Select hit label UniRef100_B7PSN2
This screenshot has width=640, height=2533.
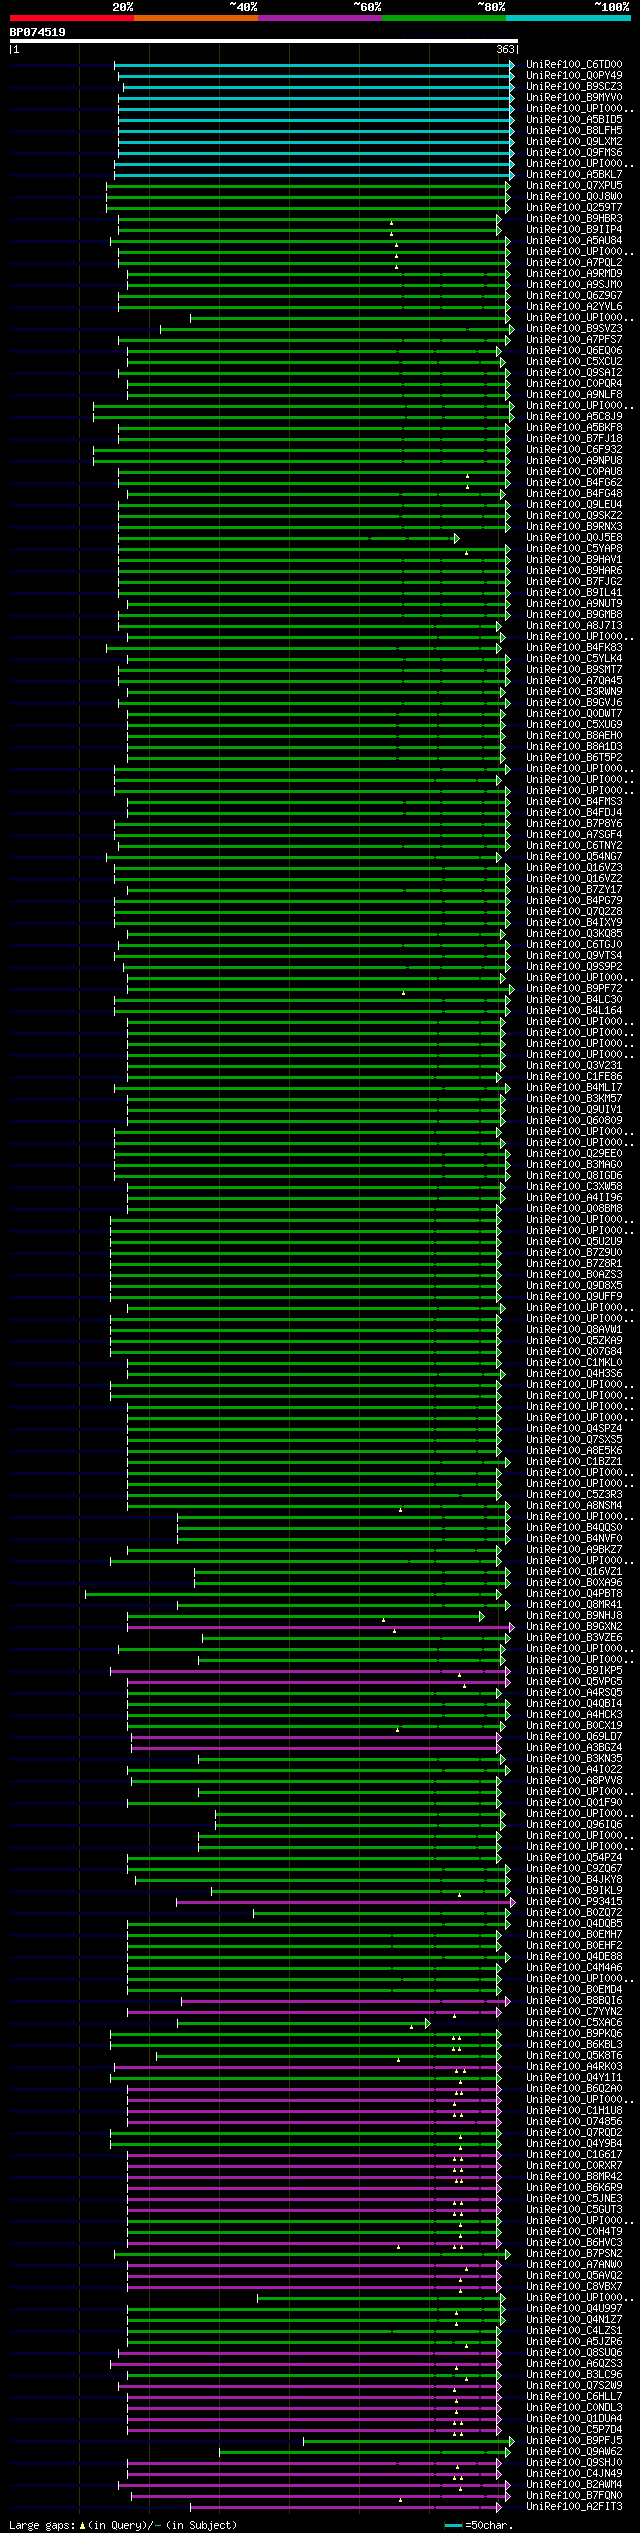click(574, 2254)
